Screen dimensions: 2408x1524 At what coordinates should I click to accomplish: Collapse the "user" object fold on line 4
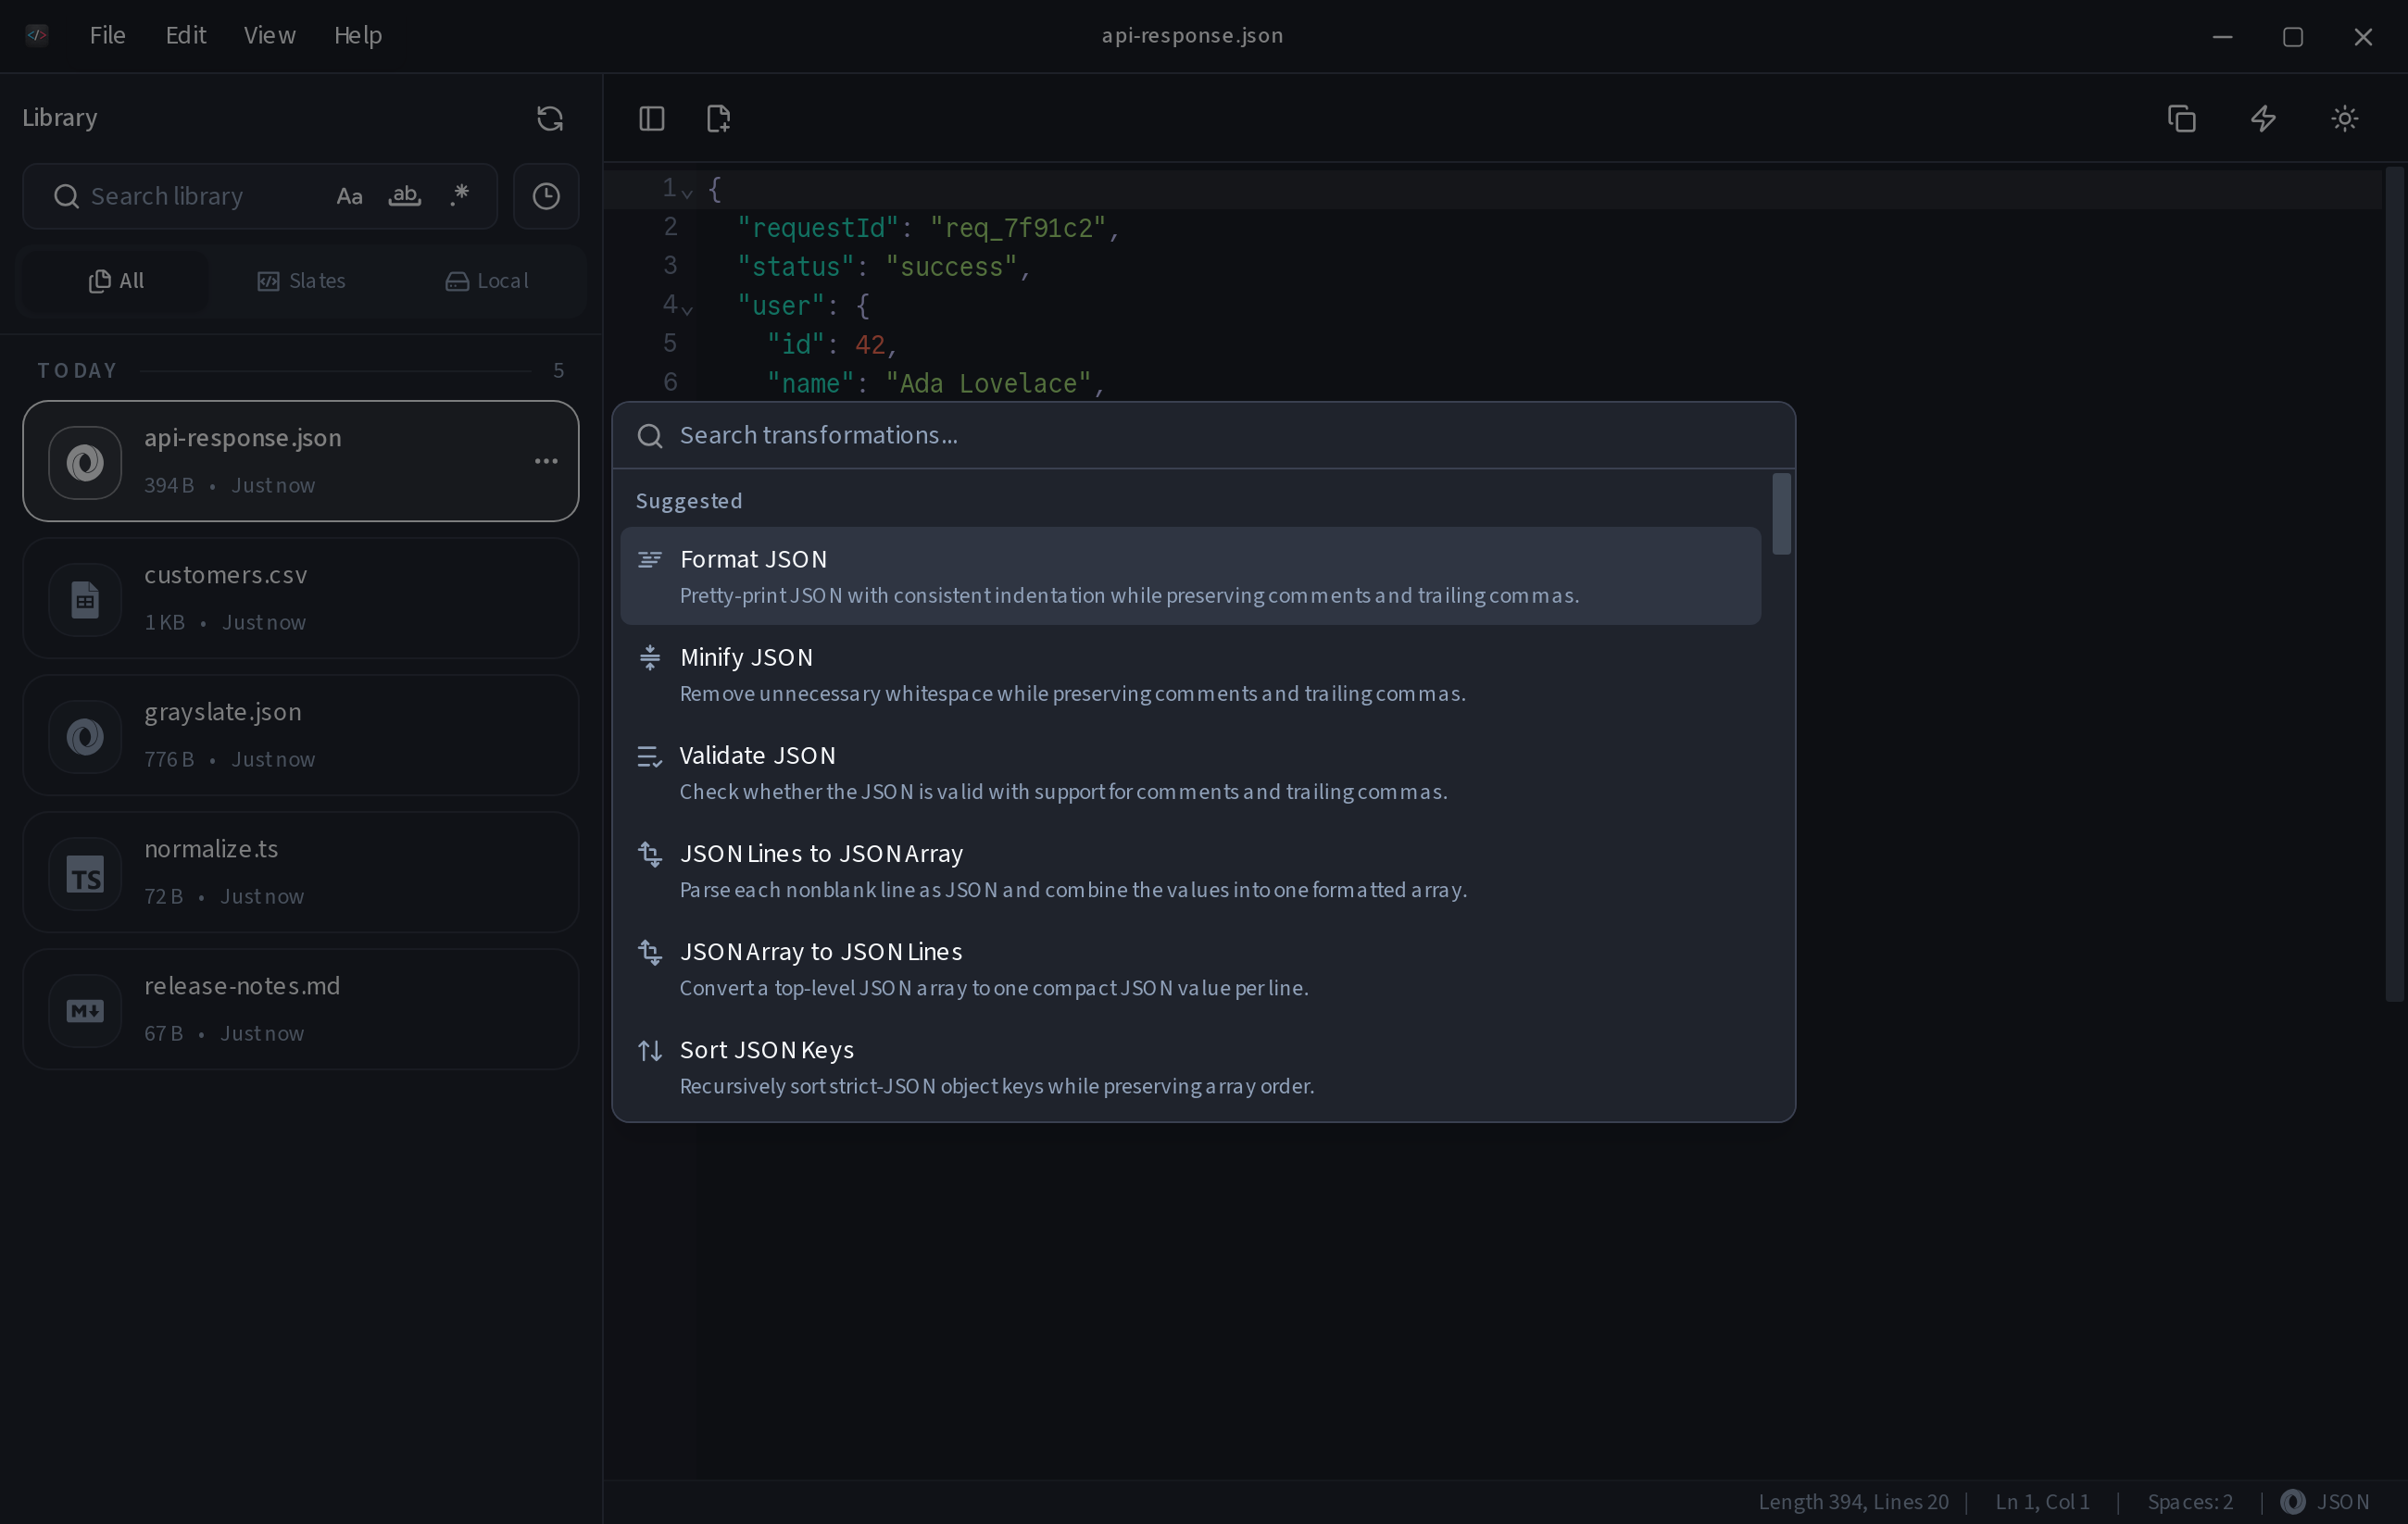(687, 308)
